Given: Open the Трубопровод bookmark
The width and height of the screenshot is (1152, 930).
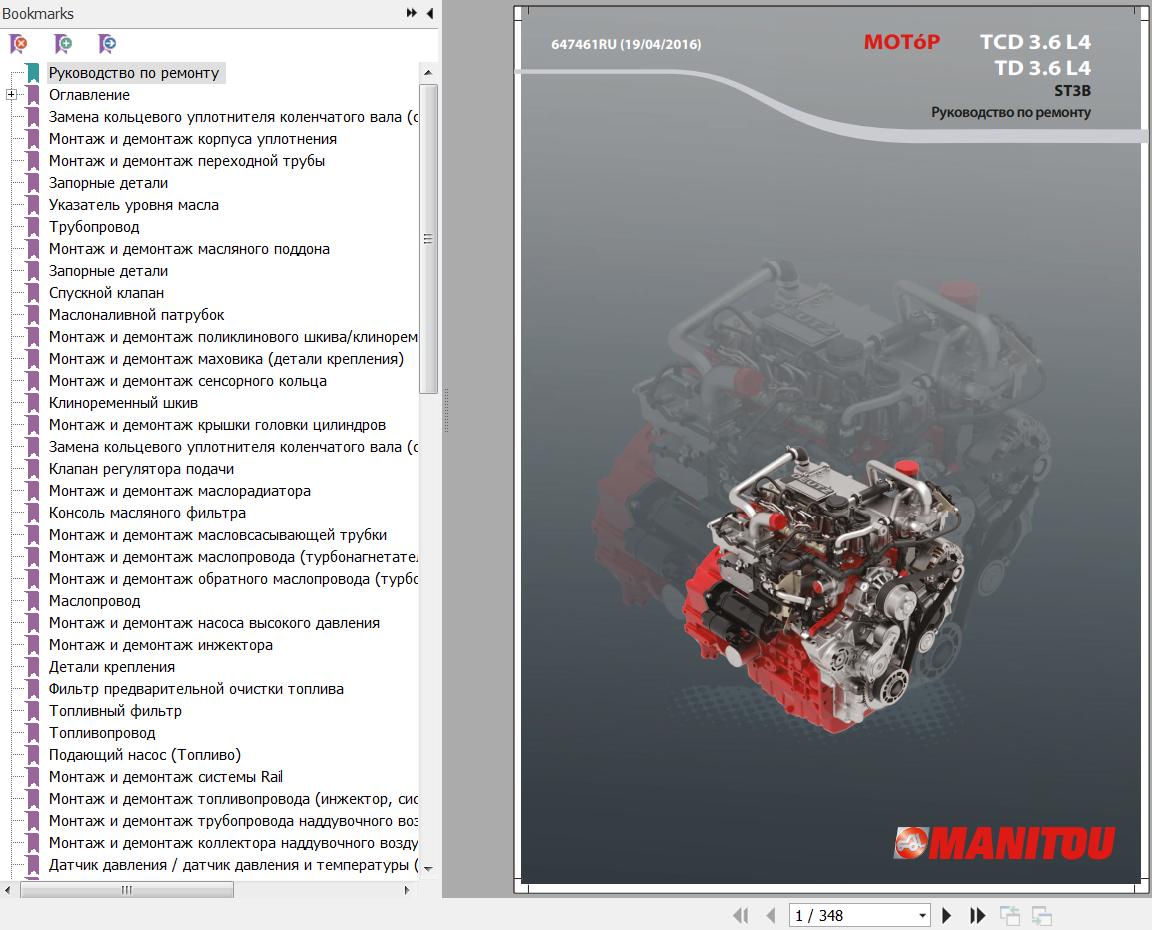Looking at the screenshot, I should pyautogui.click(x=94, y=227).
